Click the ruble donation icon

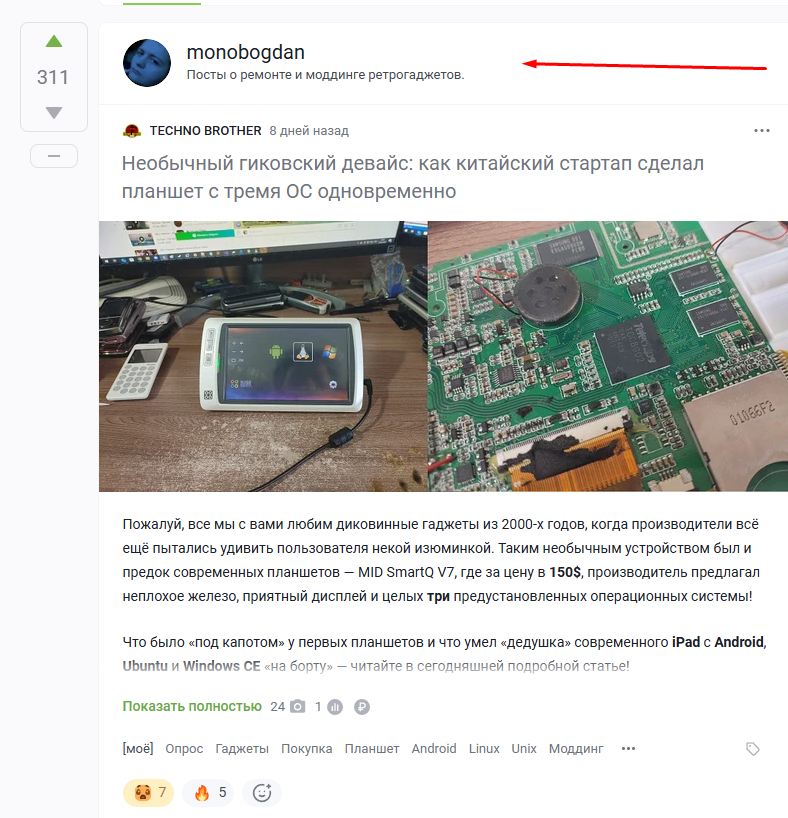362,707
